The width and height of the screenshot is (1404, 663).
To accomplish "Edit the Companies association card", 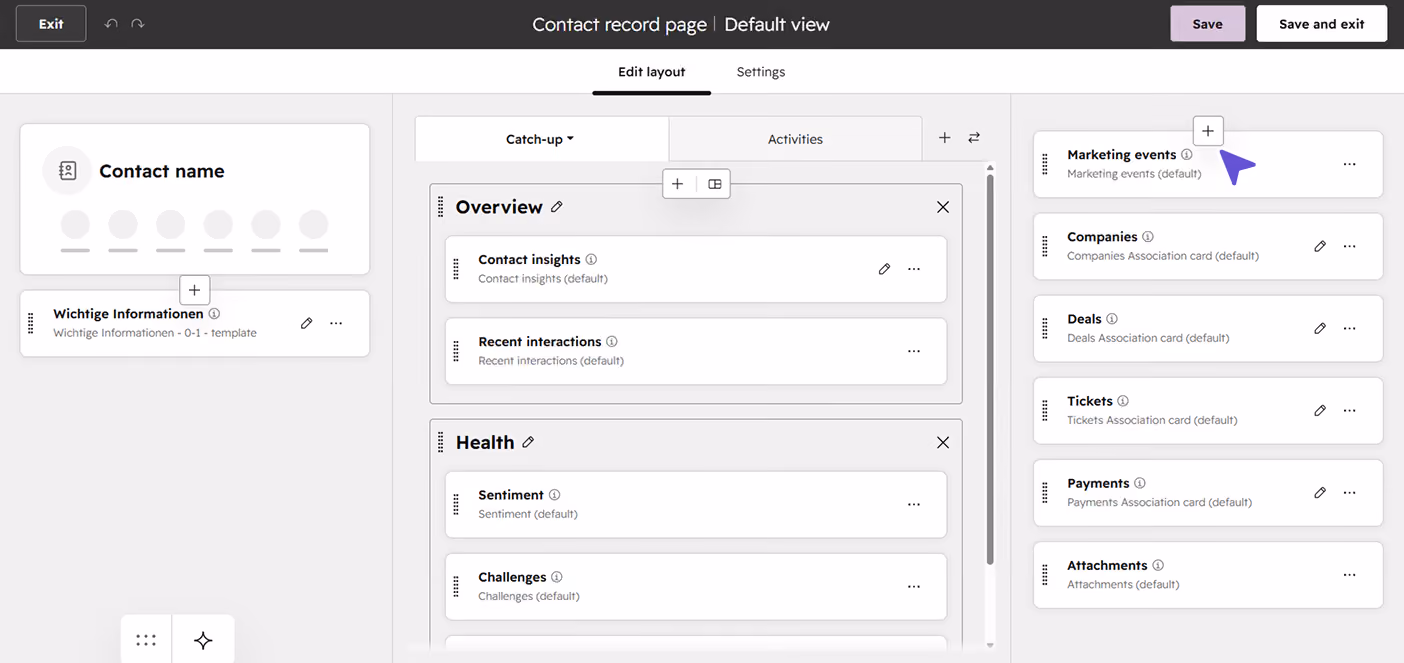I will tap(1320, 246).
